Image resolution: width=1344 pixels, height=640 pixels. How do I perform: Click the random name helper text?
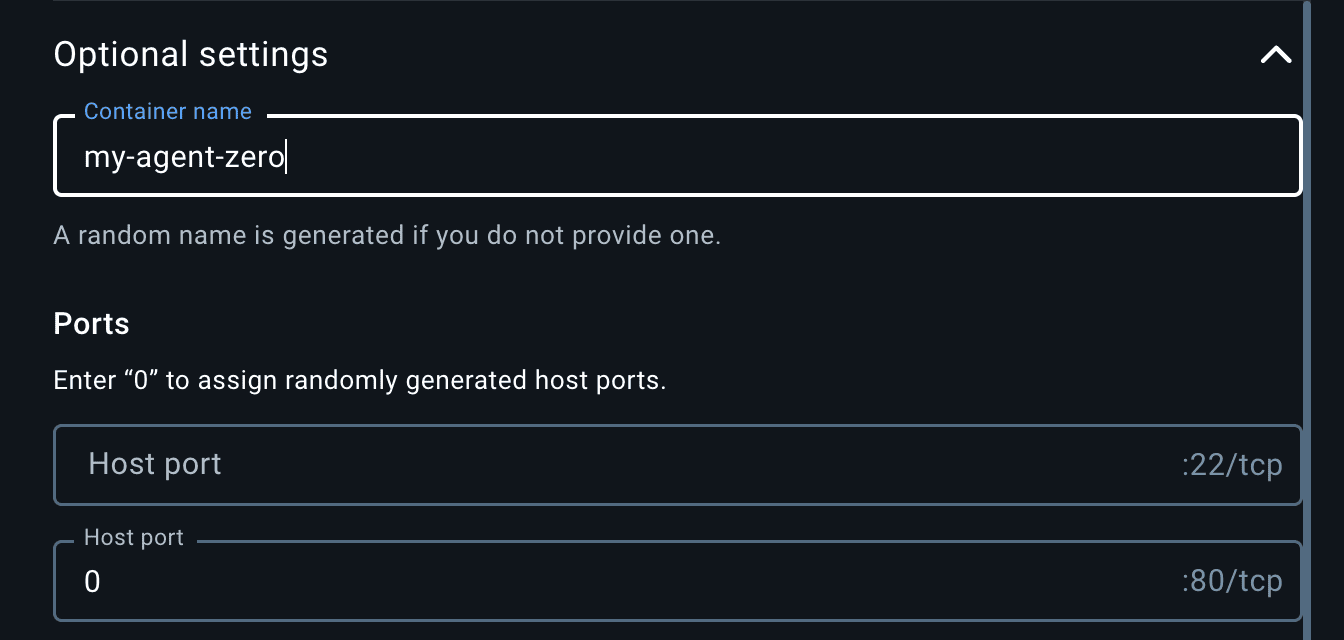pos(386,235)
